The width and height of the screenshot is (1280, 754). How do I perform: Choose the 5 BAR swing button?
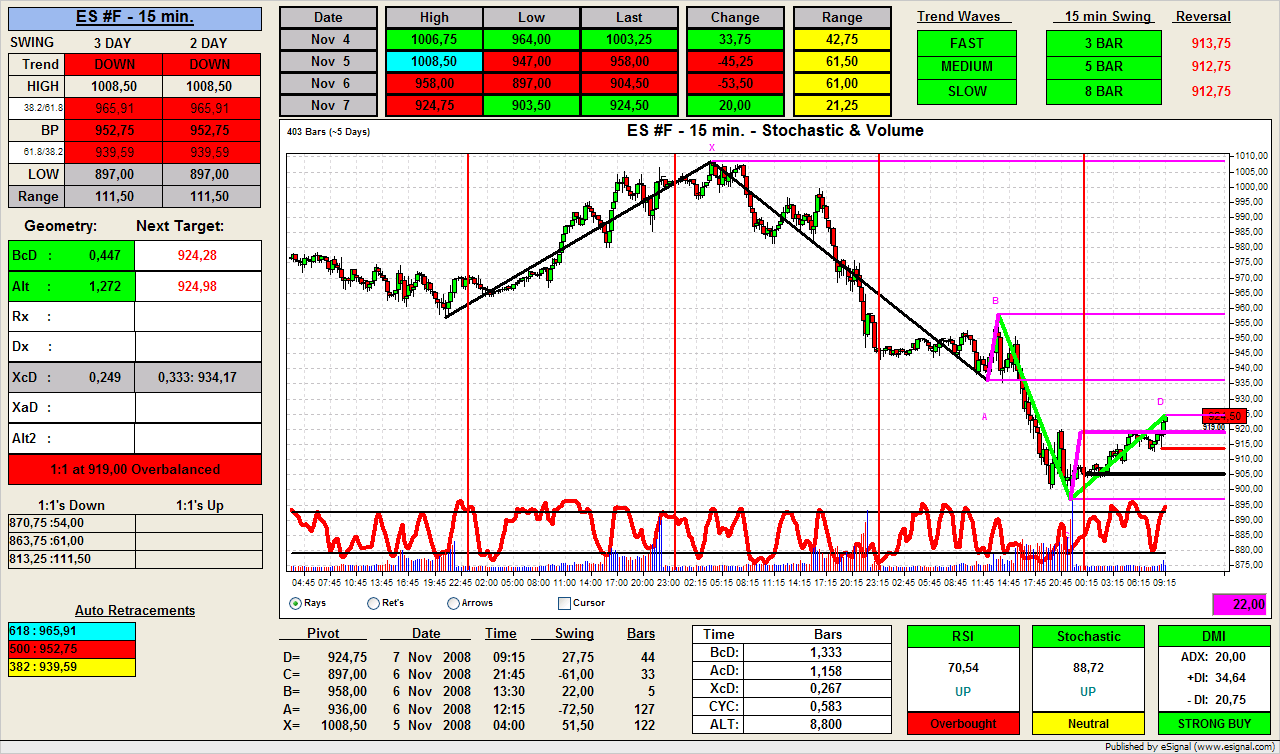click(1103, 67)
